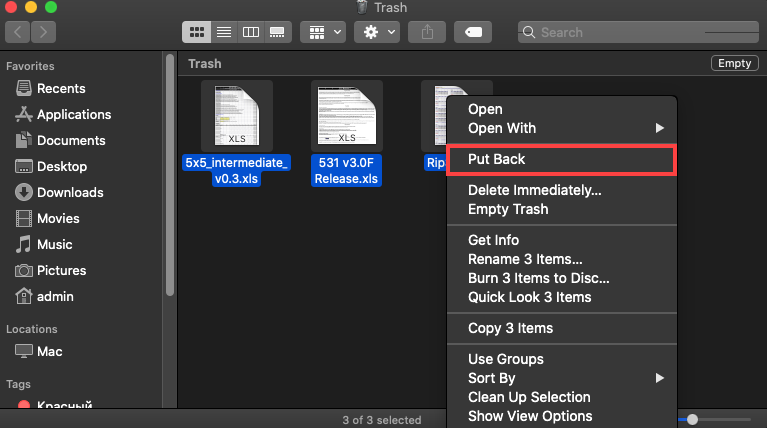Click the icon size slider handle
This screenshot has height=428, width=767.
pyautogui.click(x=692, y=419)
